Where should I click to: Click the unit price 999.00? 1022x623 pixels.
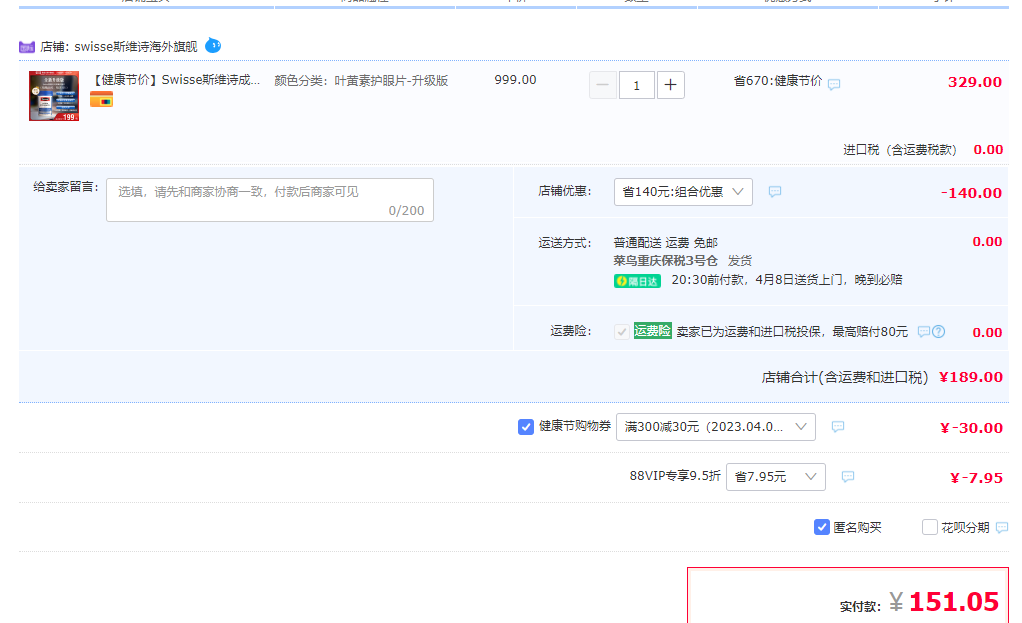tap(515, 80)
